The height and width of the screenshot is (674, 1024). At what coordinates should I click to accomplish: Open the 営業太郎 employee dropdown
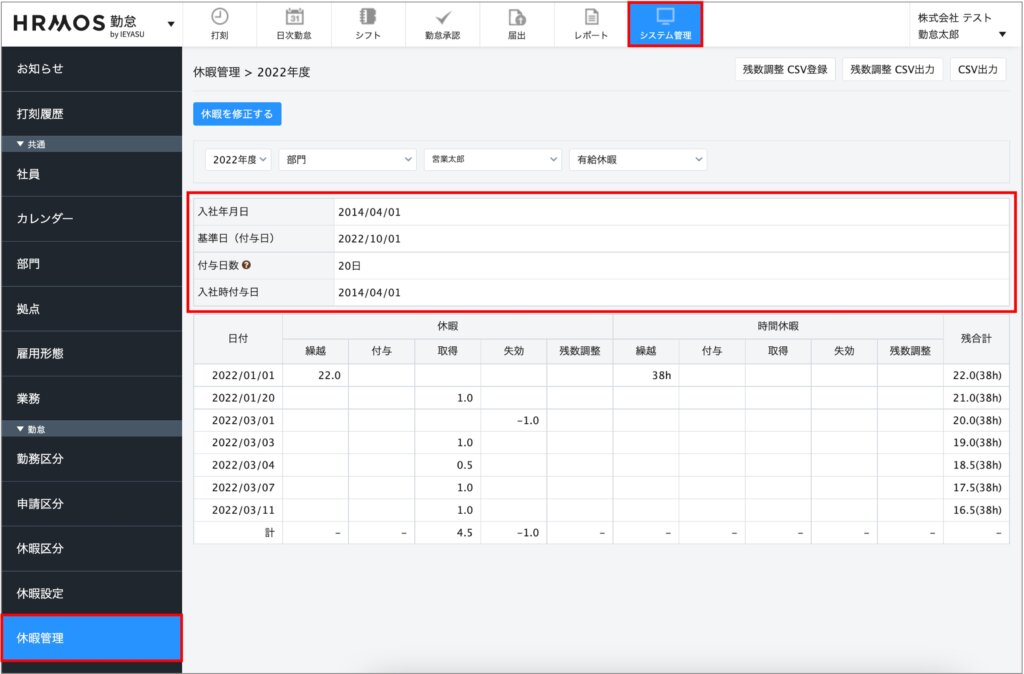click(492, 160)
